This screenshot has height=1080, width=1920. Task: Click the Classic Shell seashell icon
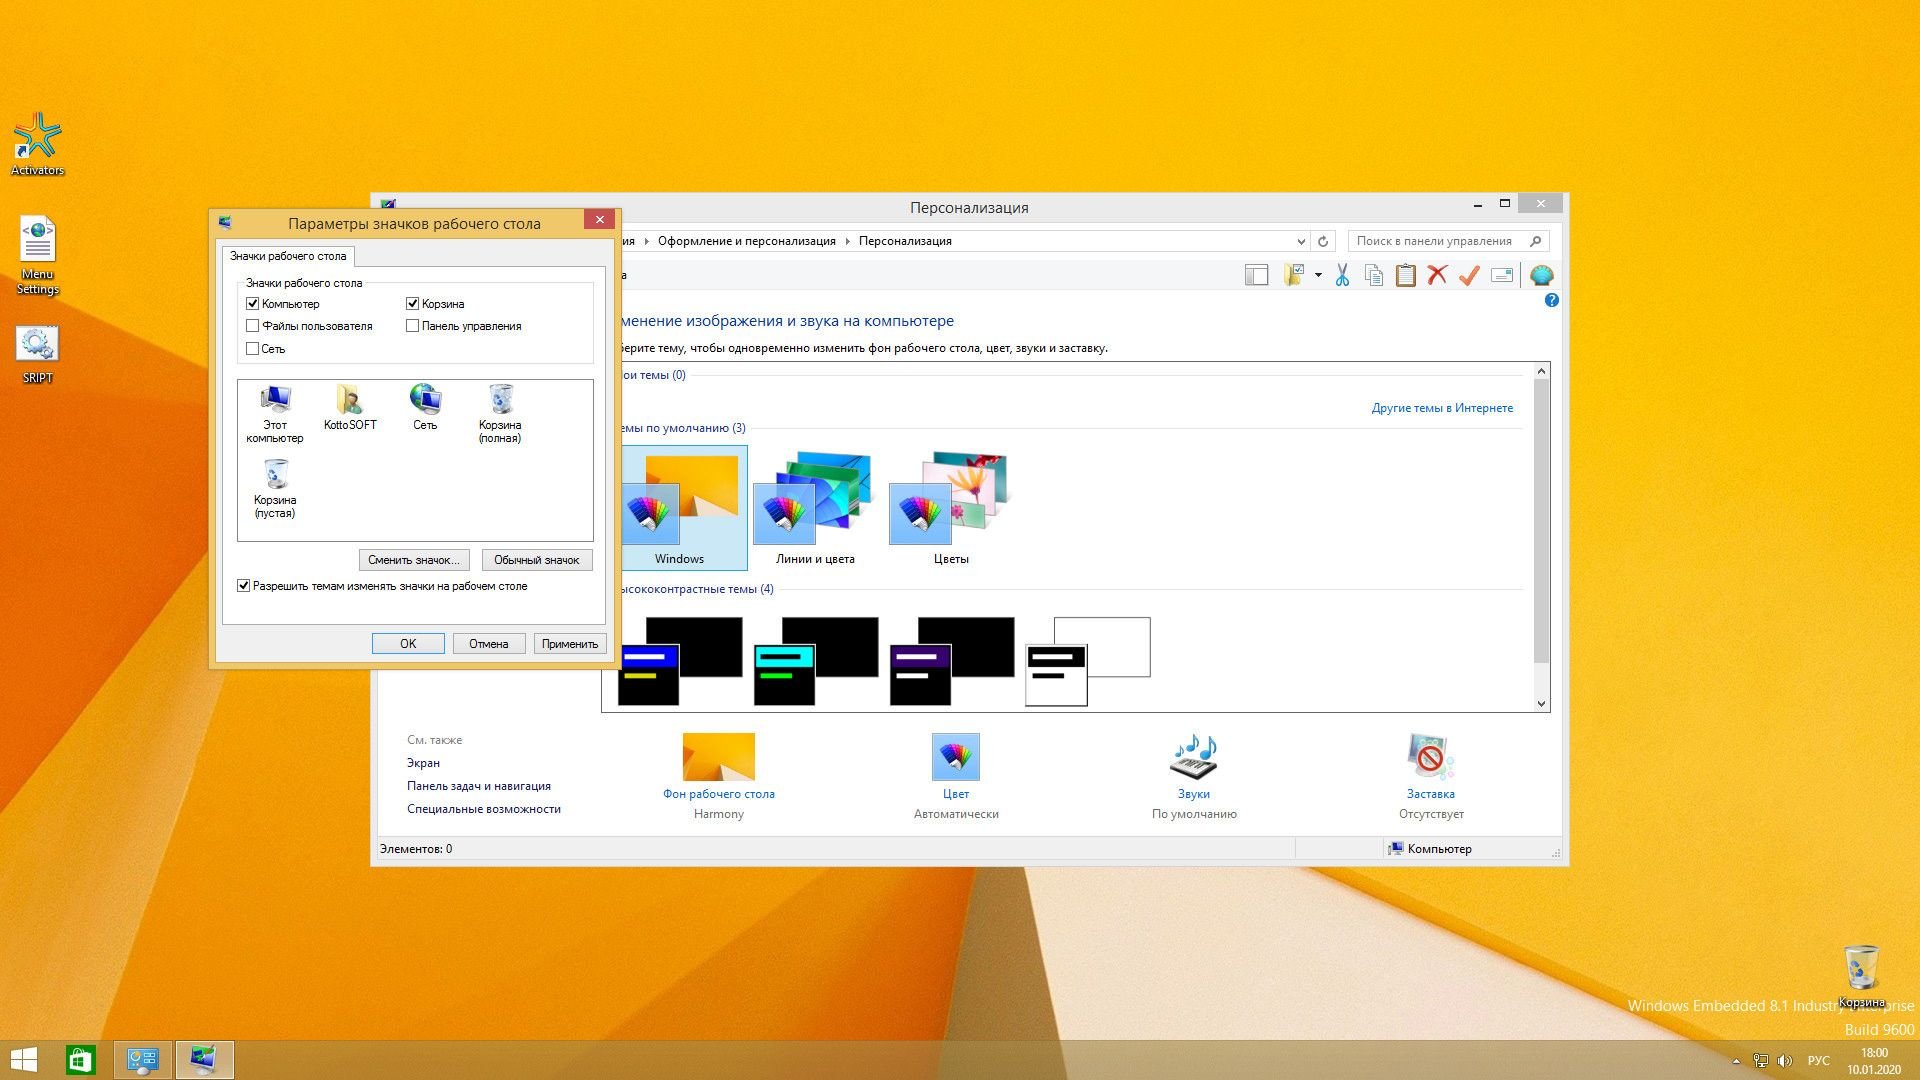(1541, 275)
